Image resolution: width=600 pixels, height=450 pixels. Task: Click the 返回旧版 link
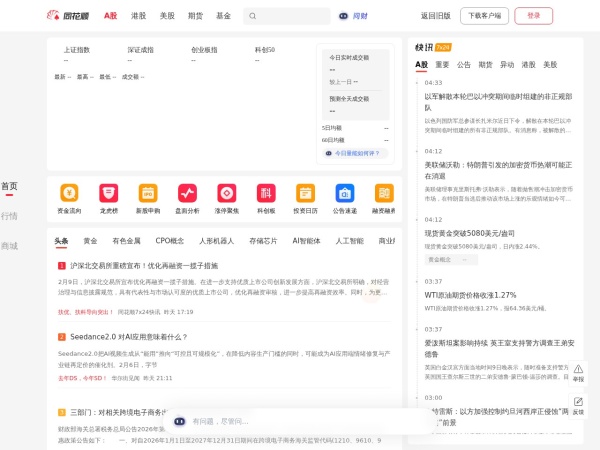[435, 16]
